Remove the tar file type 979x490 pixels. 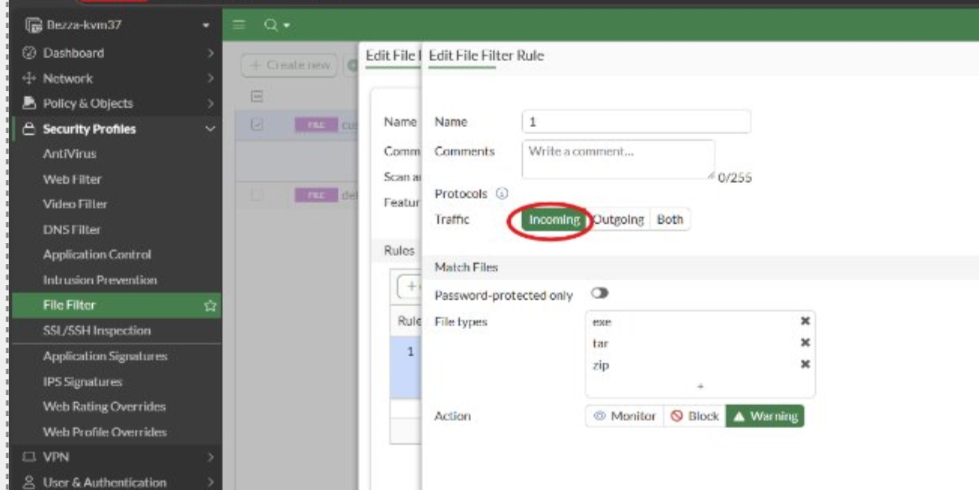[805, 343]
